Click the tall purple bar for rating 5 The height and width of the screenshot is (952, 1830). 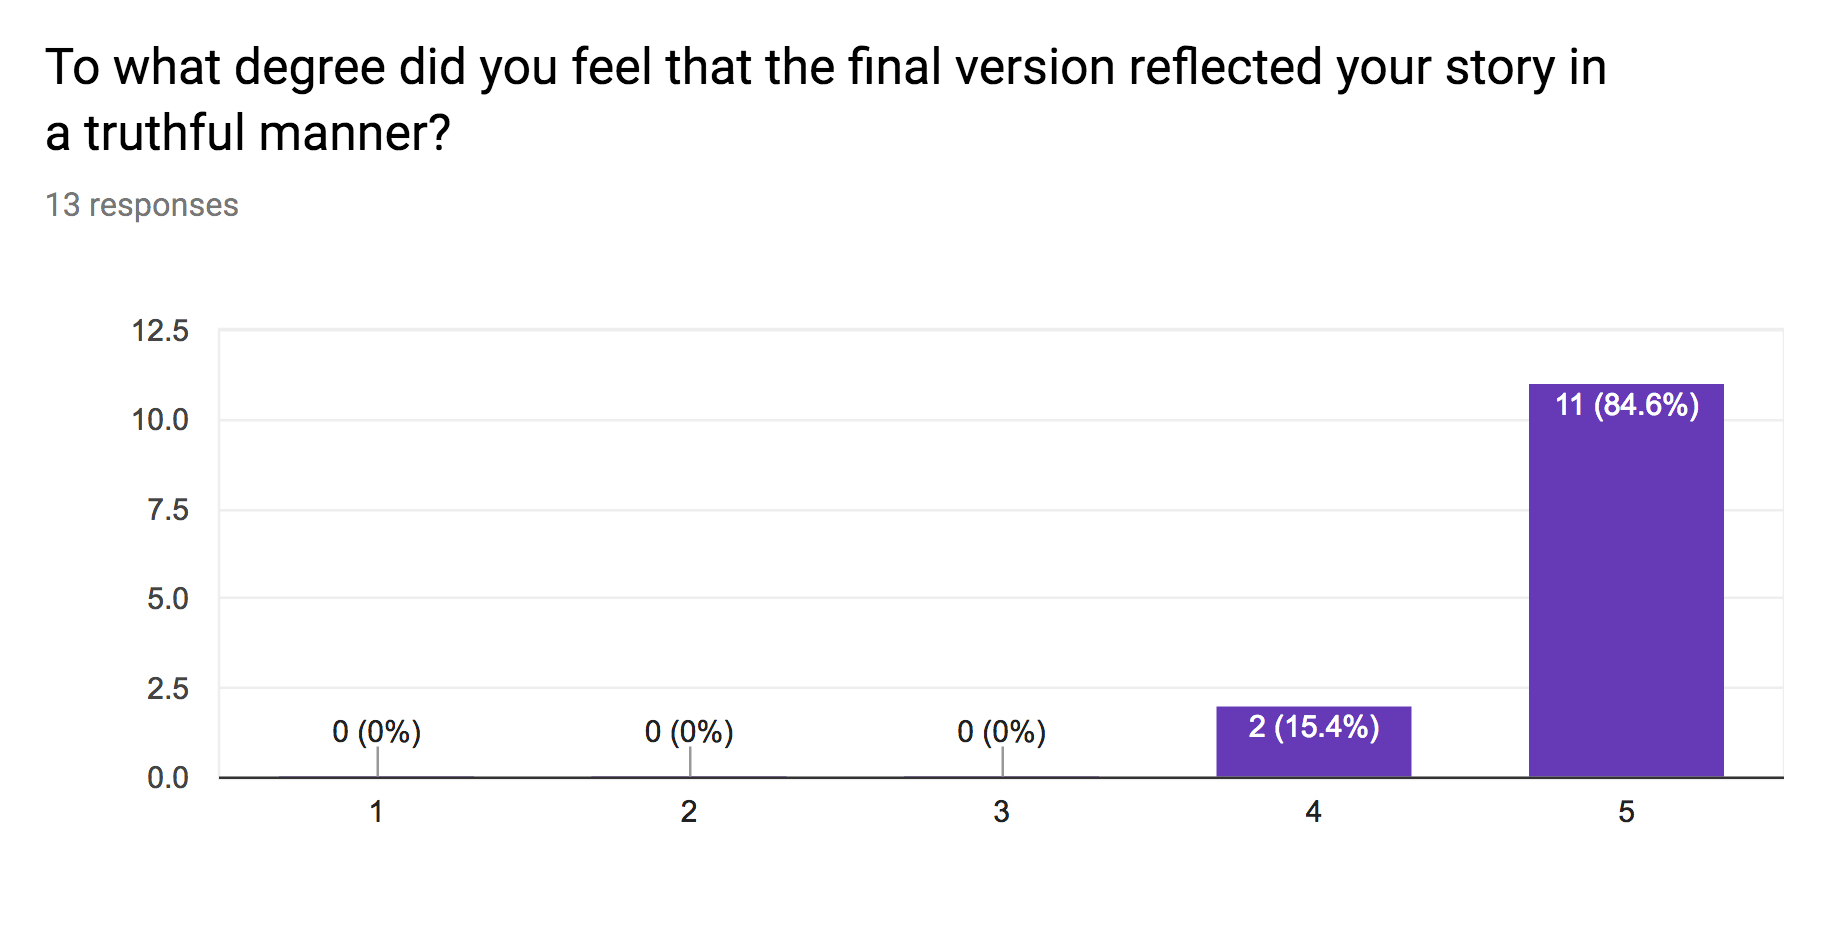(x=1626, y=600)
